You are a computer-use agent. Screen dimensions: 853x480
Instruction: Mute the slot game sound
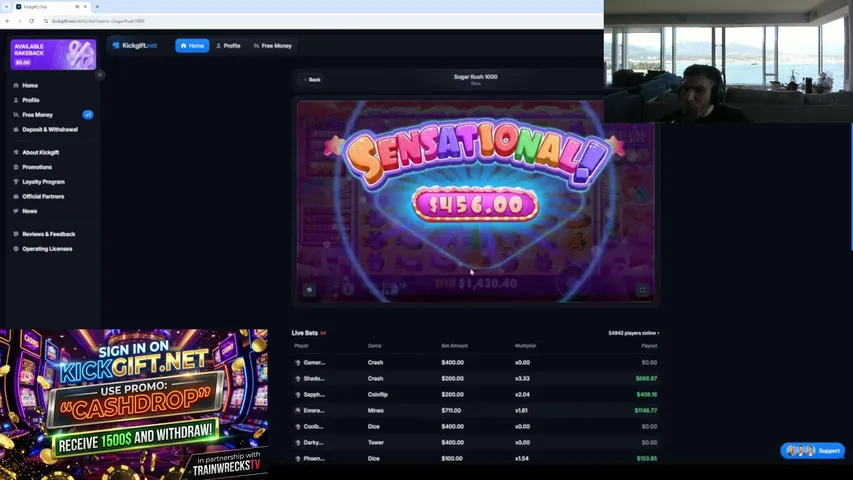(309, 290)
